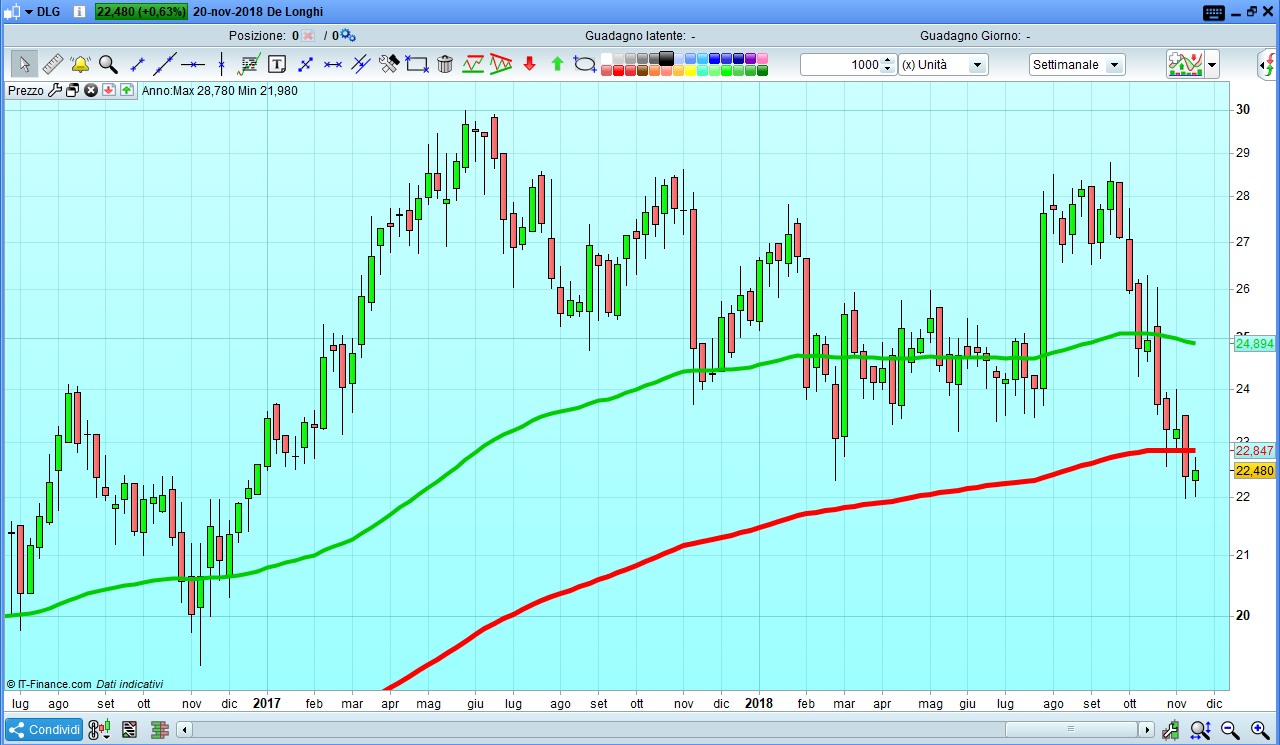This screenshot has height=745, width=1280.
Task: Open the instrument info icon beside DLG
Action: point(80,12)
